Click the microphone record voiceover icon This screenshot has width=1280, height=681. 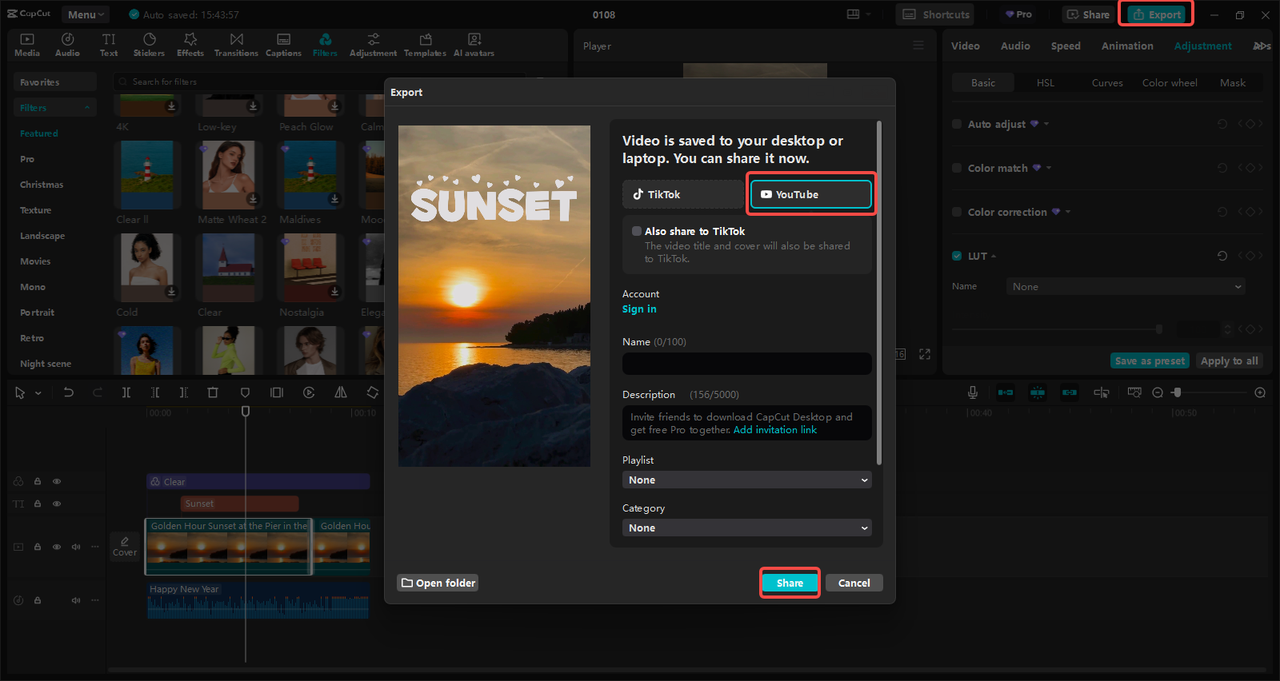click(972, 393)
